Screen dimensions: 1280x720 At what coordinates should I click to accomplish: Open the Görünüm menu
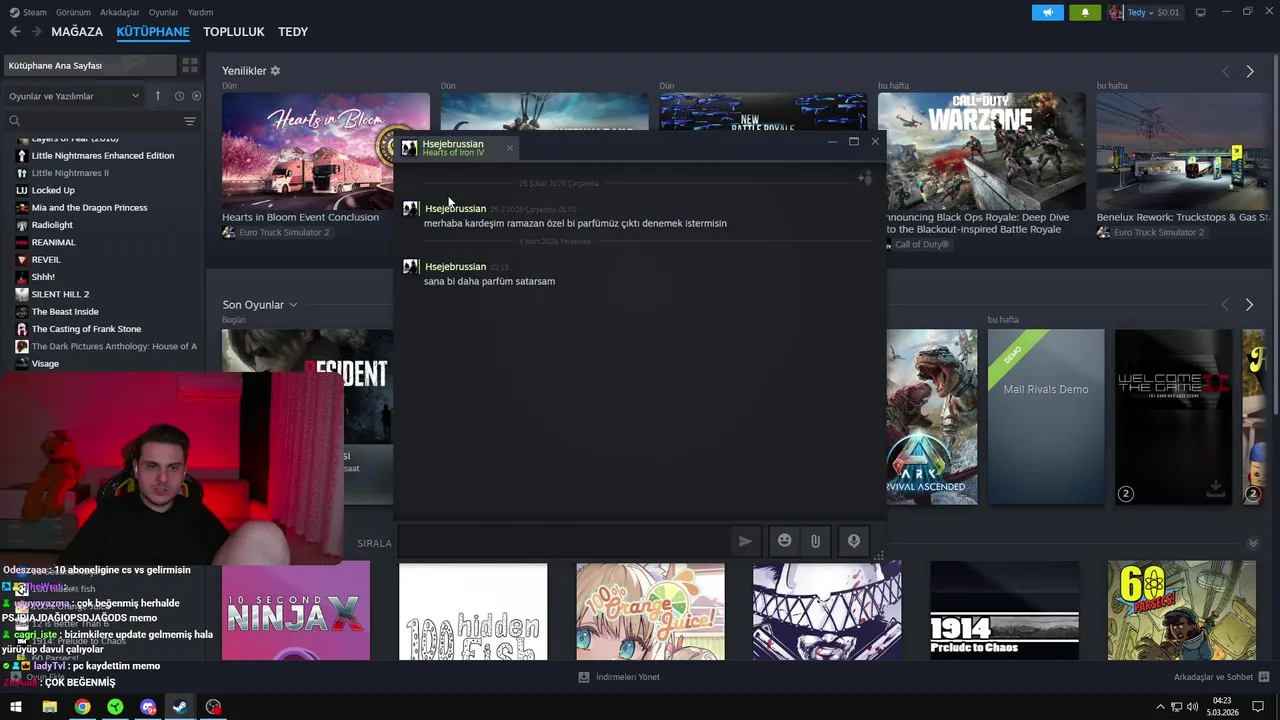click(x=73, y=12)
